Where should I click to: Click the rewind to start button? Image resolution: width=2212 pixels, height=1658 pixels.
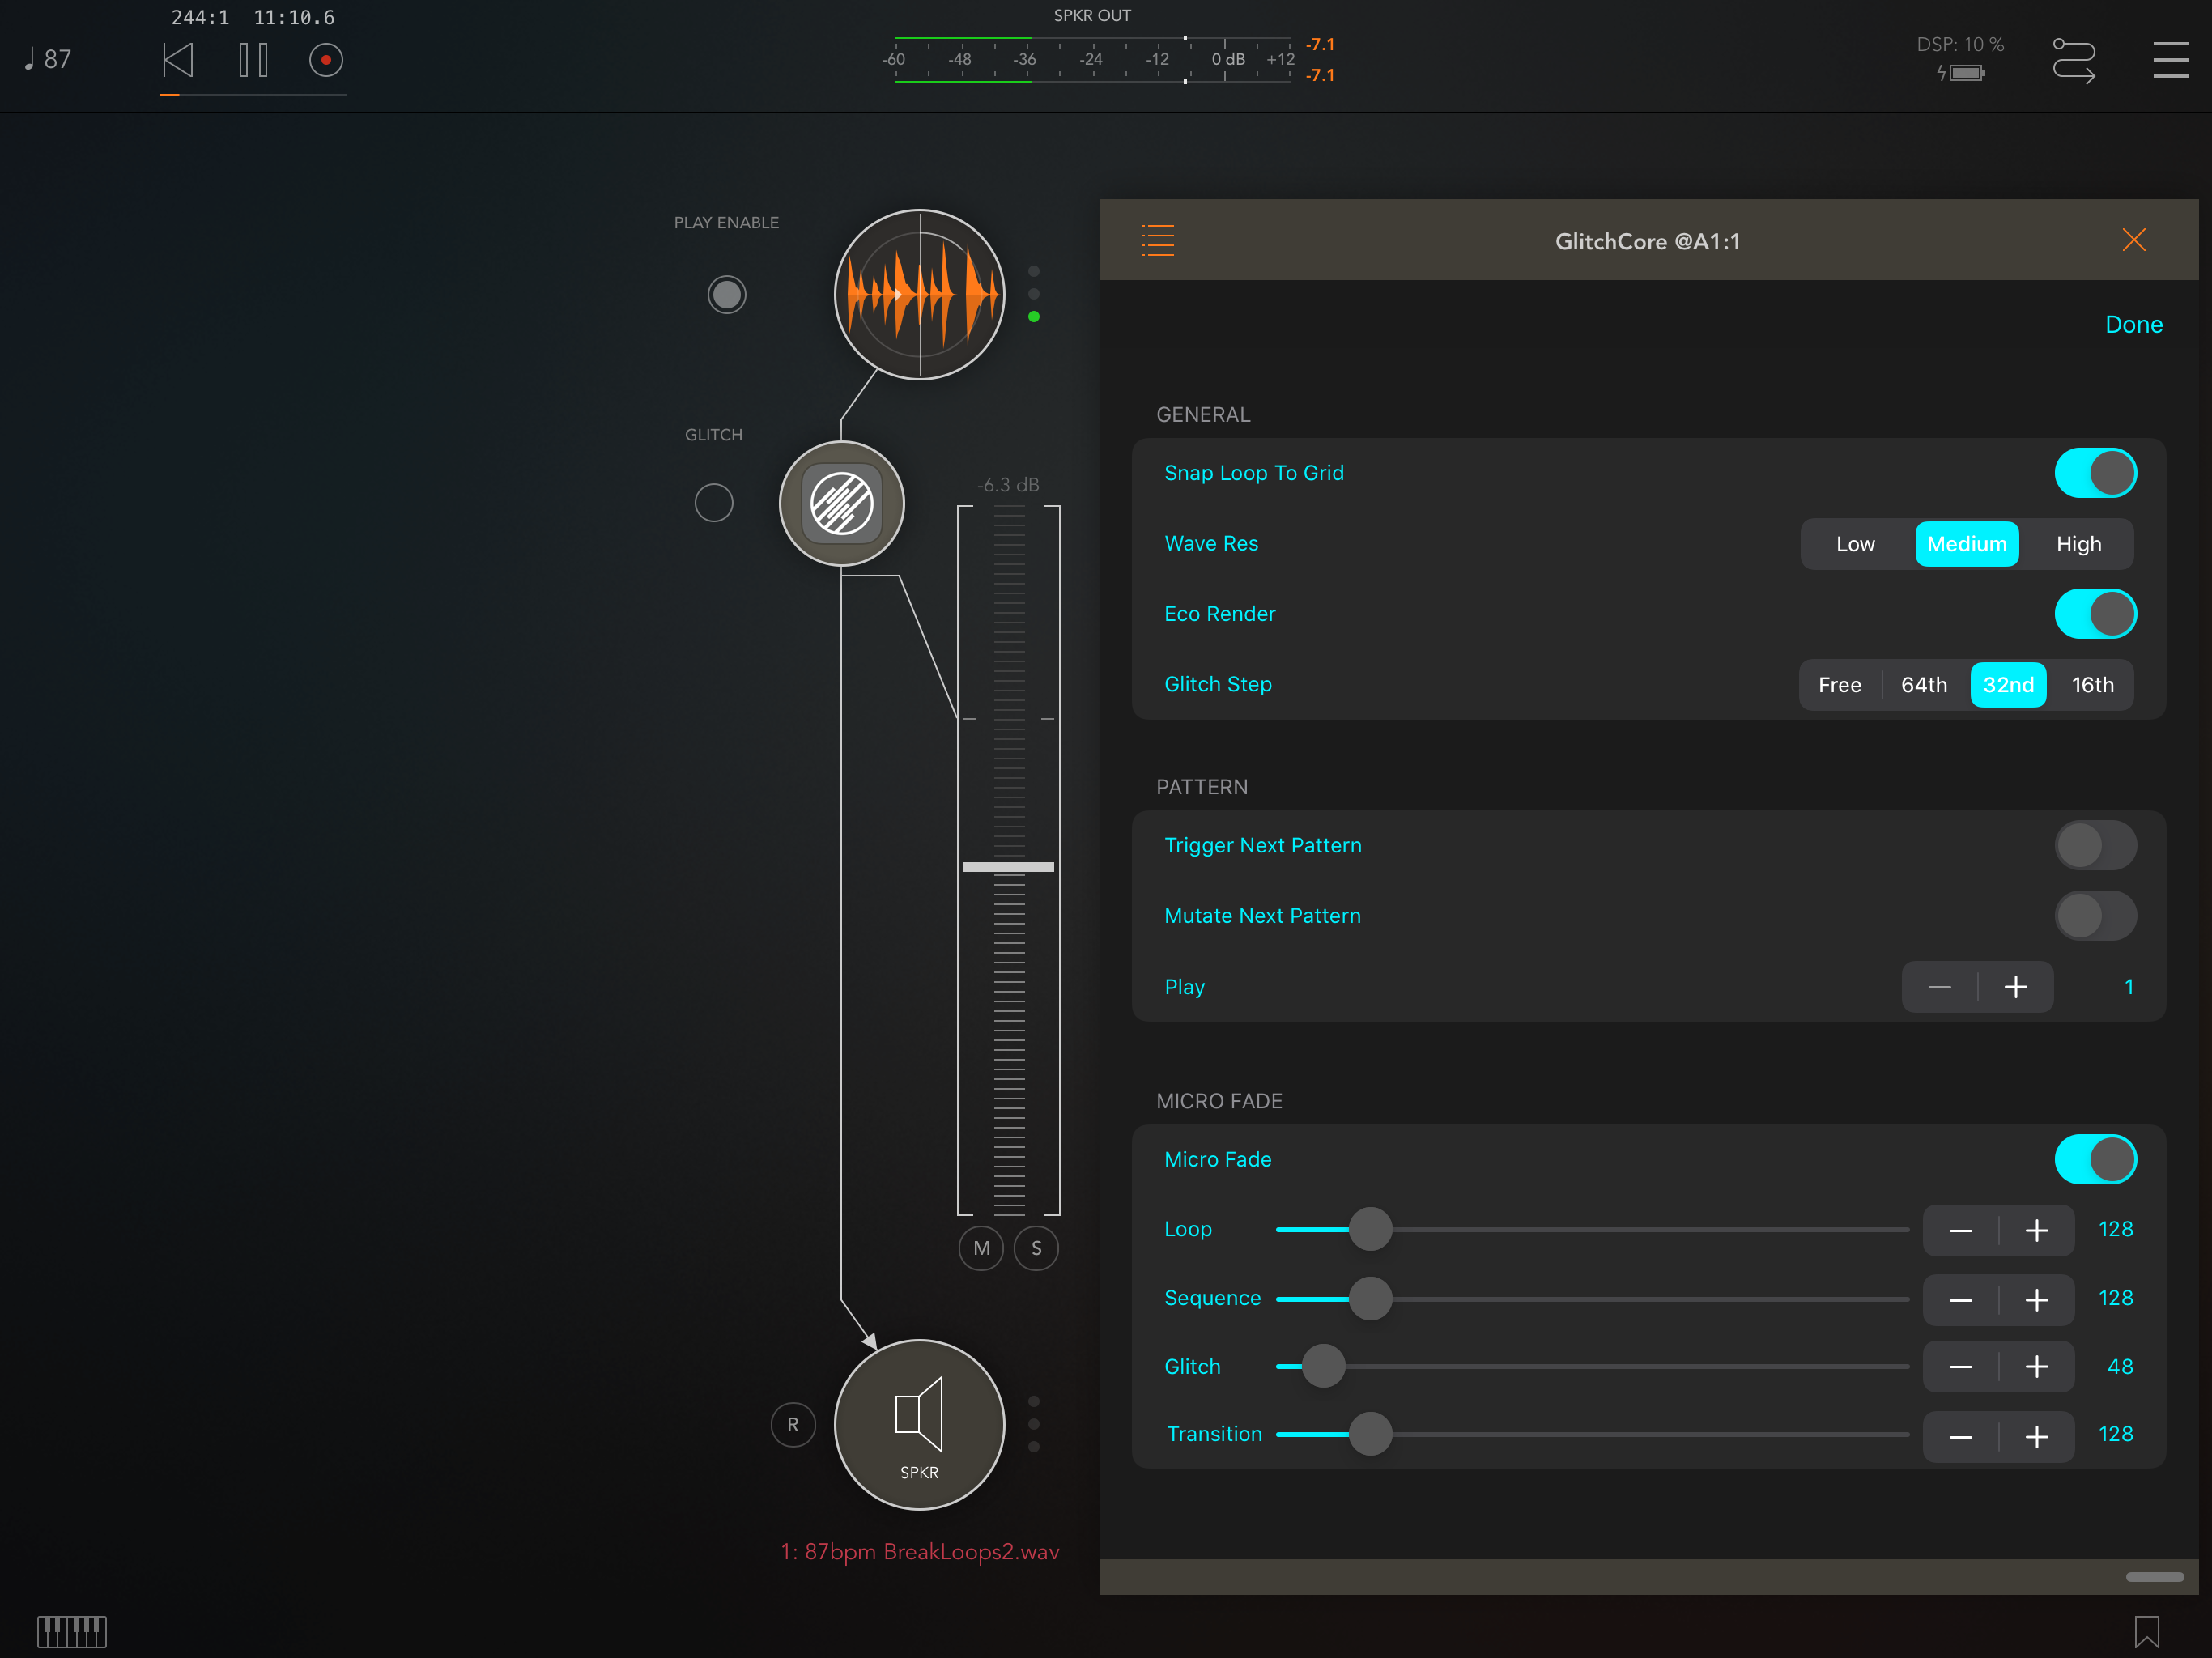tap(178, 60)
